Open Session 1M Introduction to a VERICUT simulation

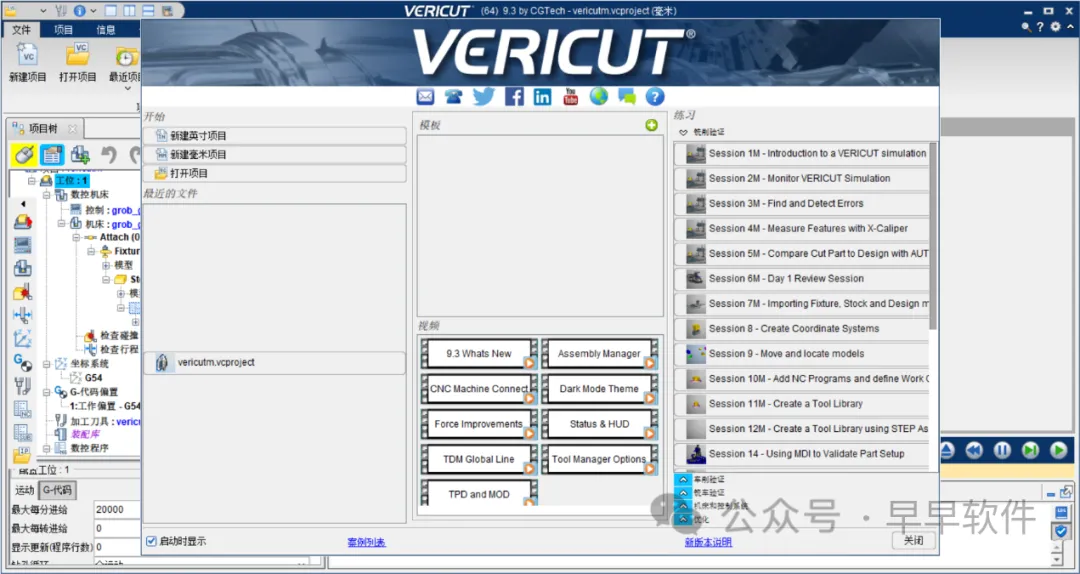click(802, 153)
